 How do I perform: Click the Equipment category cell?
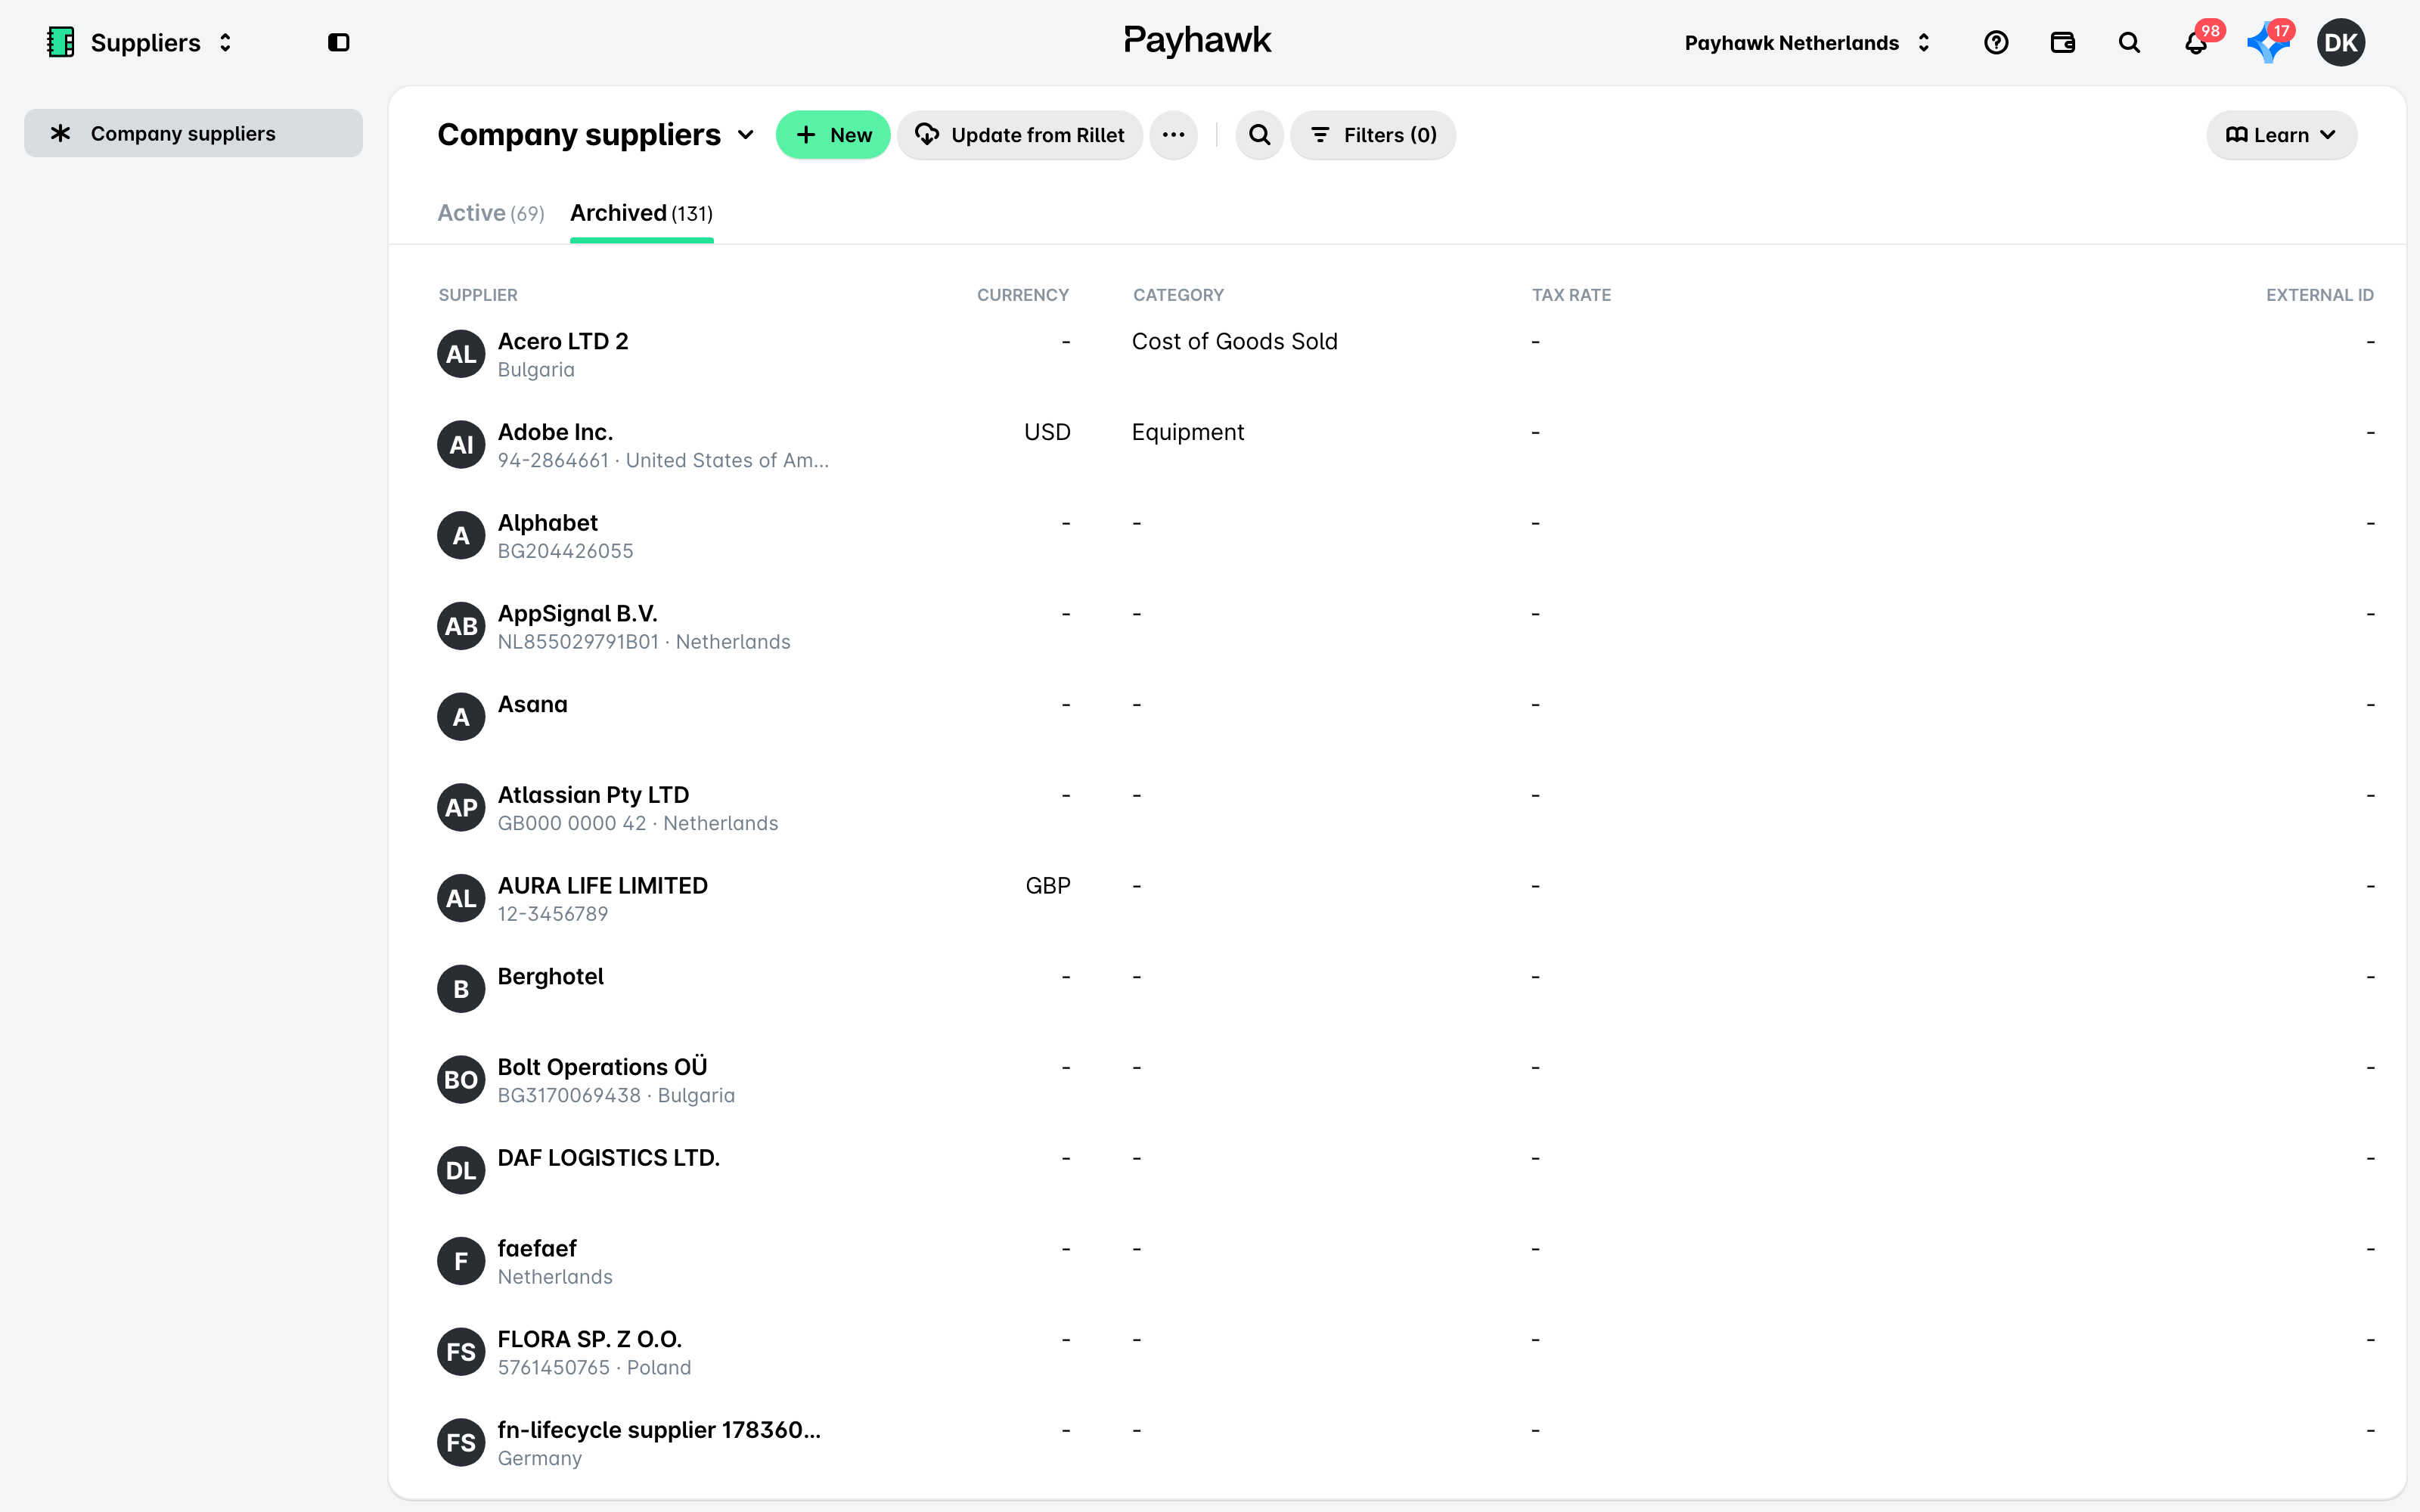point(1188,433)
